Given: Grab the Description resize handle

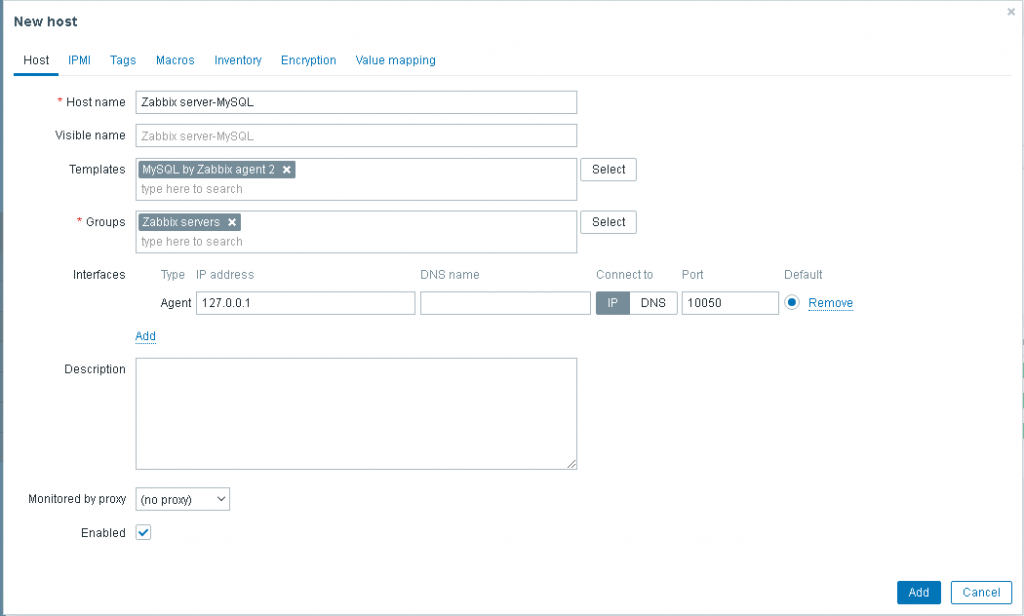Looking at the screenshot, I should (x=571, y=464).
